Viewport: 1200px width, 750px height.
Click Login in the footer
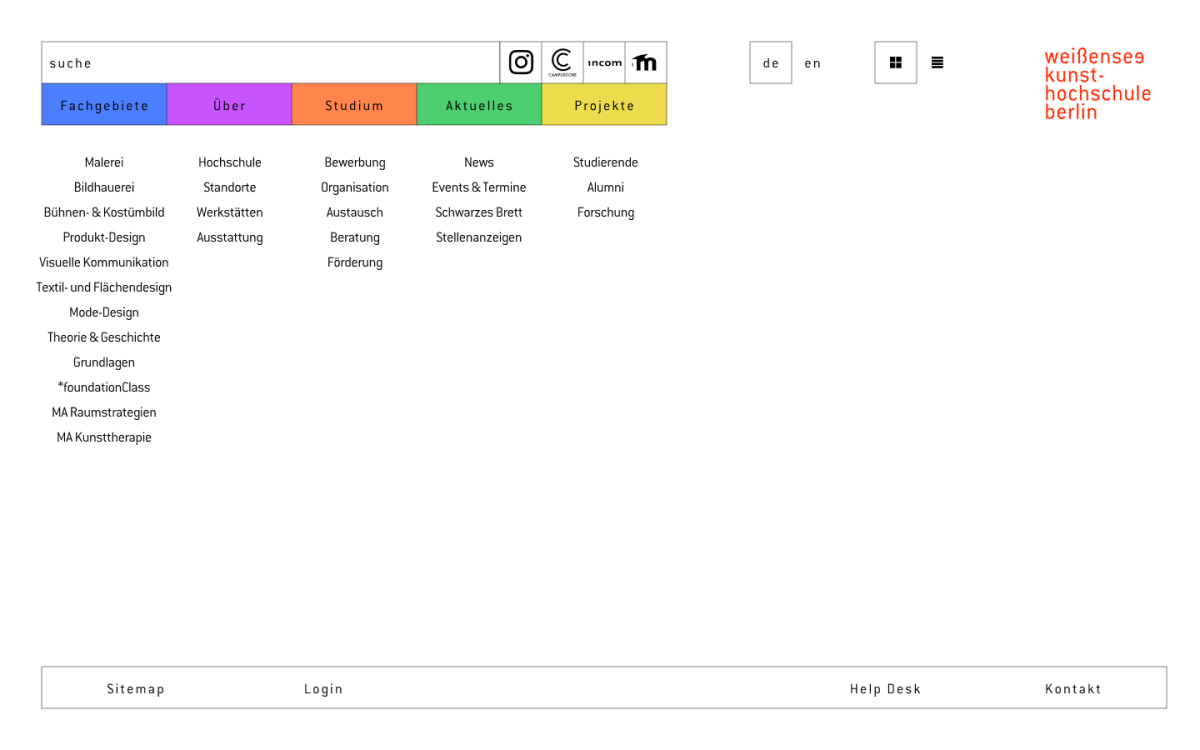tap(323, 689)
